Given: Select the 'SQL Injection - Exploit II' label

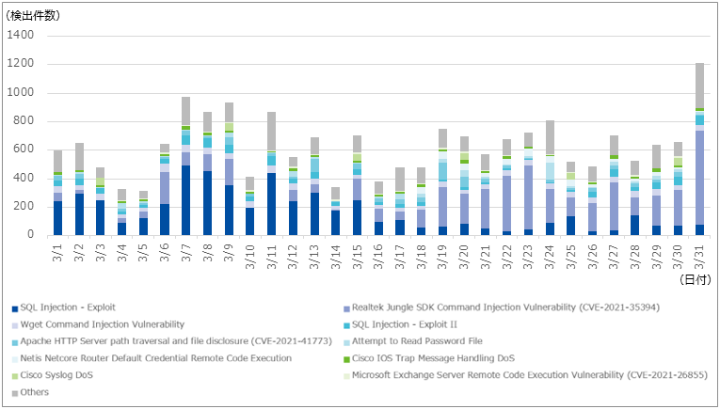Looking at the screenshot, I should (405, 325).
